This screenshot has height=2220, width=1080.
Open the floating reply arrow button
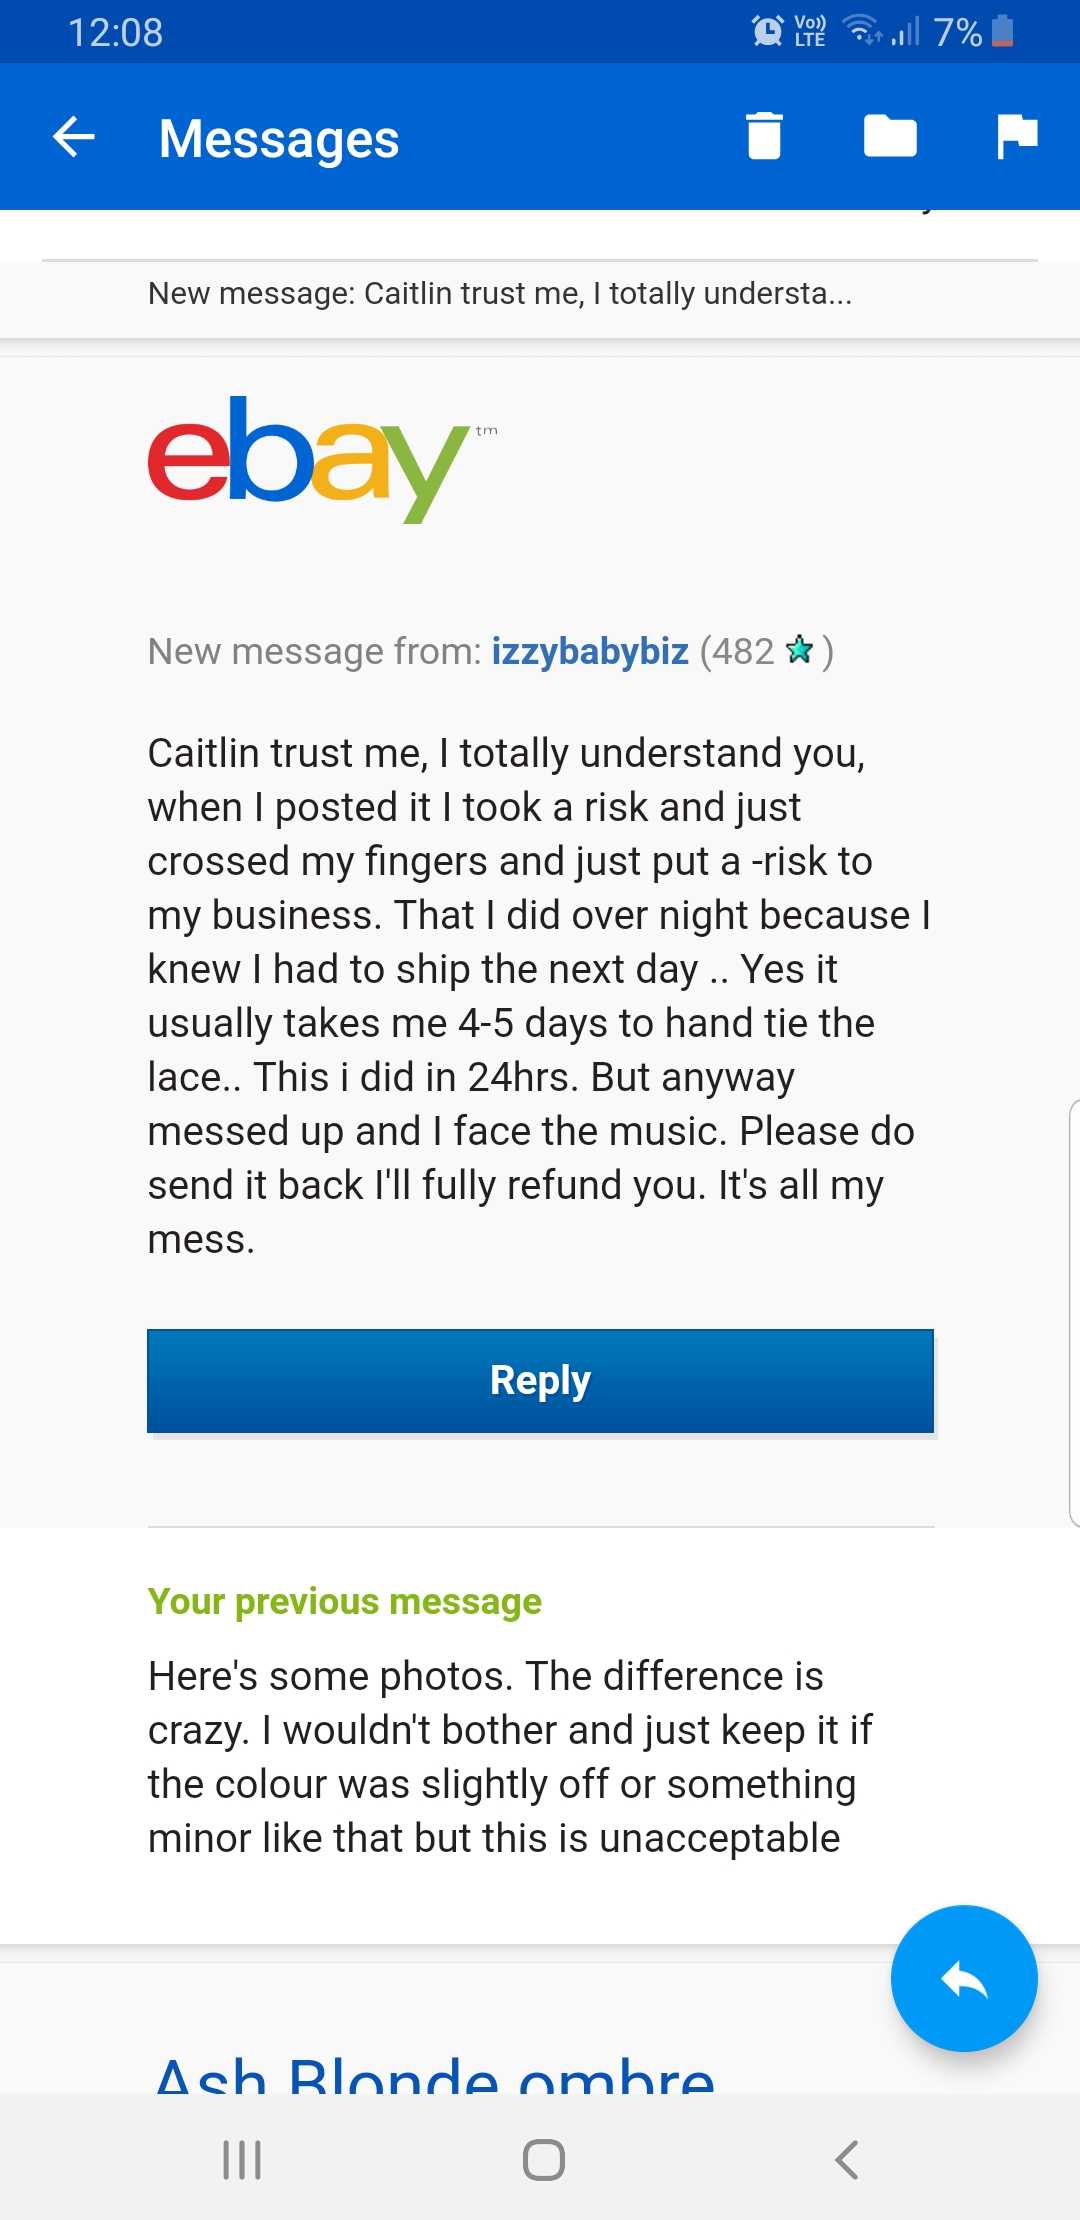coord(963,1980)
